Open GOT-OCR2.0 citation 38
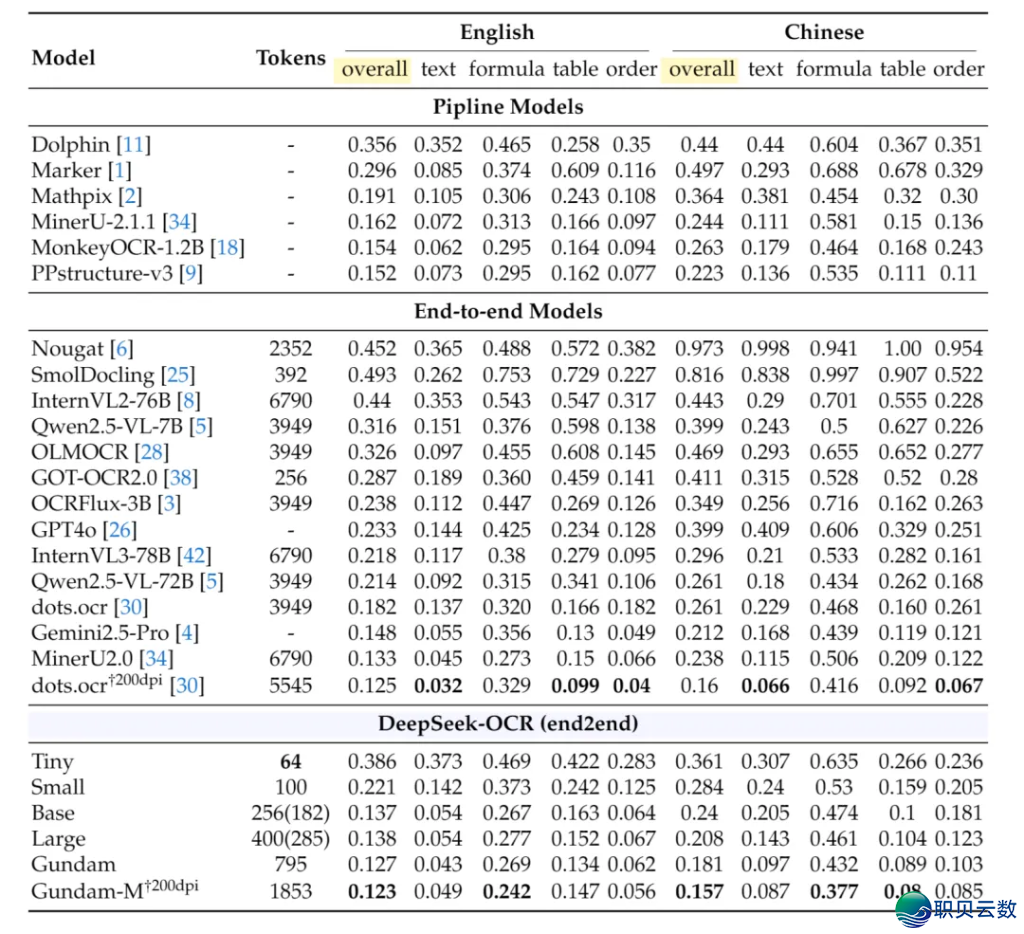 tap(183, 478)
